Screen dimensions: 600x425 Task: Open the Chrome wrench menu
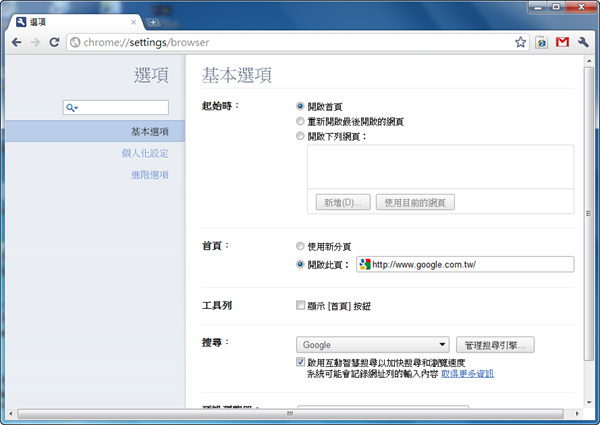pyautogui.click(x=583, y=42)
